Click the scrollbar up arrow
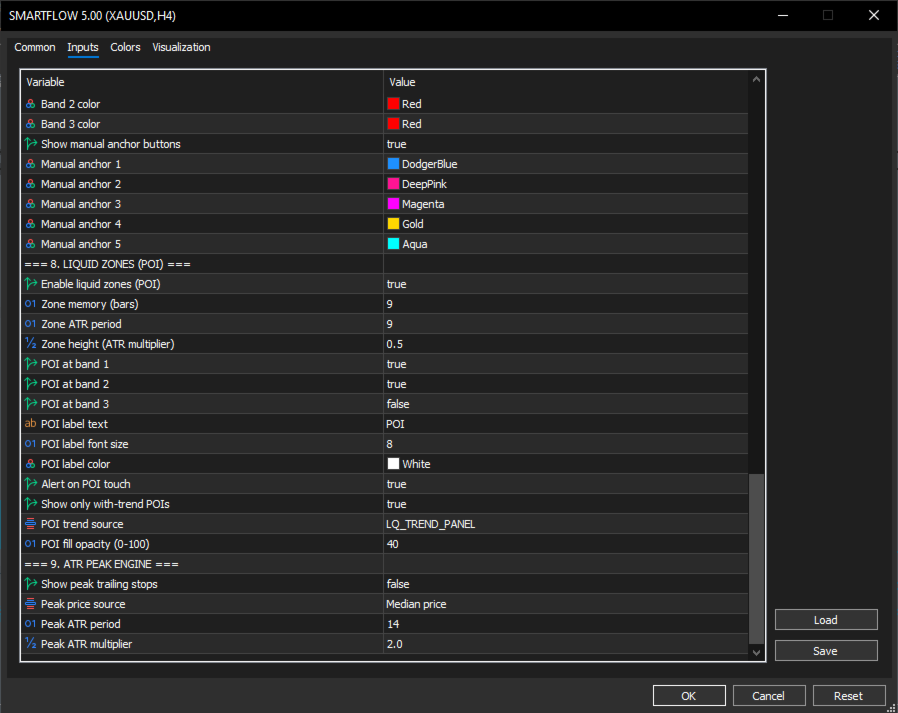The width and height of the screenshot is (898, 713). tap(756, 80)
